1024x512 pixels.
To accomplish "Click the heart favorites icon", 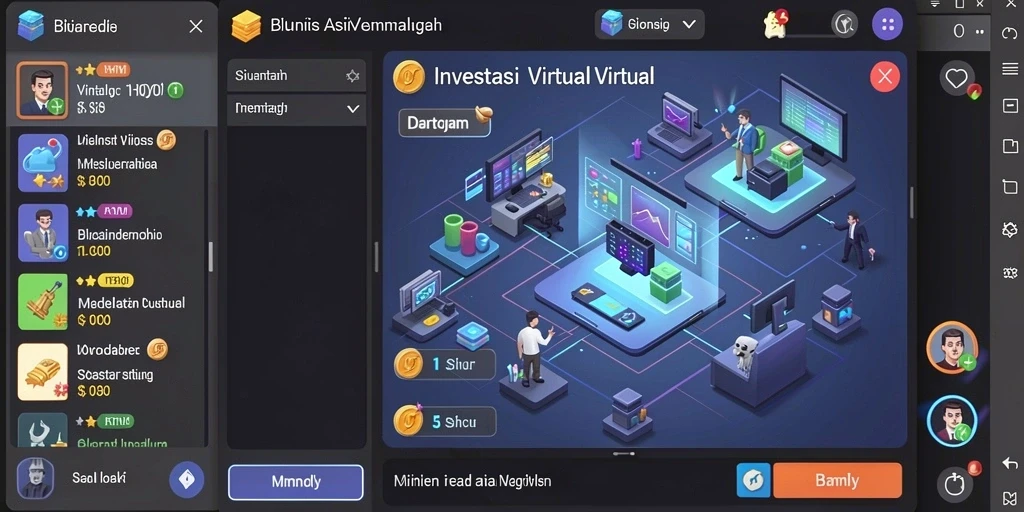I will [x=957, y=79].
